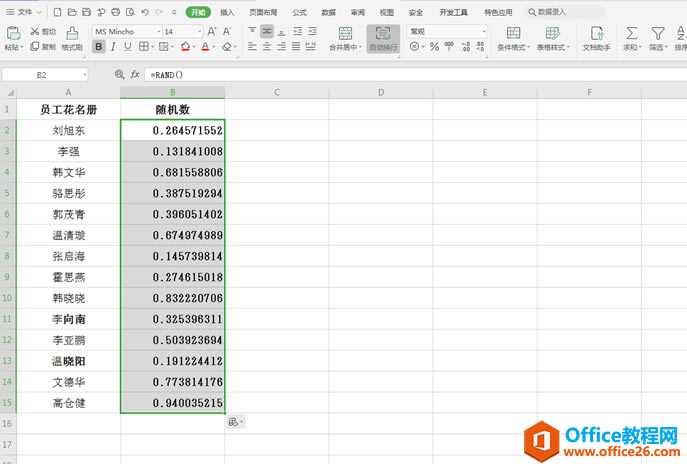Decrease decimal places
Viewport: 687px width, 469px height.
coord(480,46)
